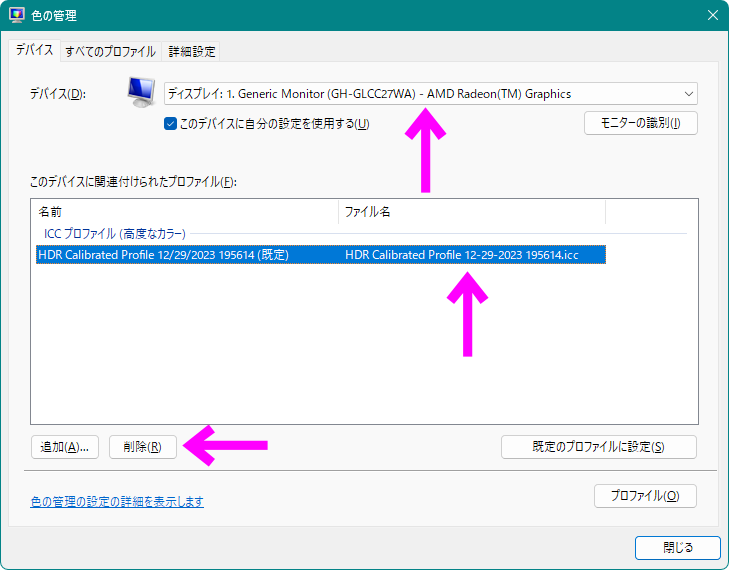Toggle このデバイスに自分の設定を使用する checkbox

click(170, 124)
